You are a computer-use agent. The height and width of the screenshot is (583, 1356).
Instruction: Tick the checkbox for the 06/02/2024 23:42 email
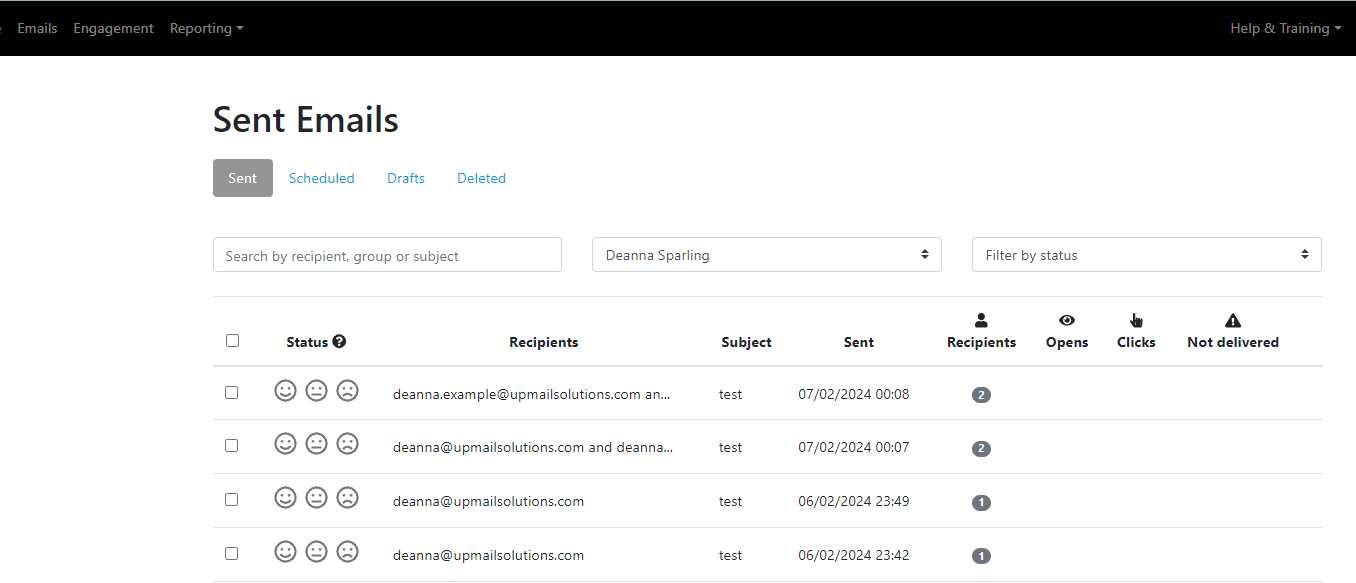click(232, 553)
